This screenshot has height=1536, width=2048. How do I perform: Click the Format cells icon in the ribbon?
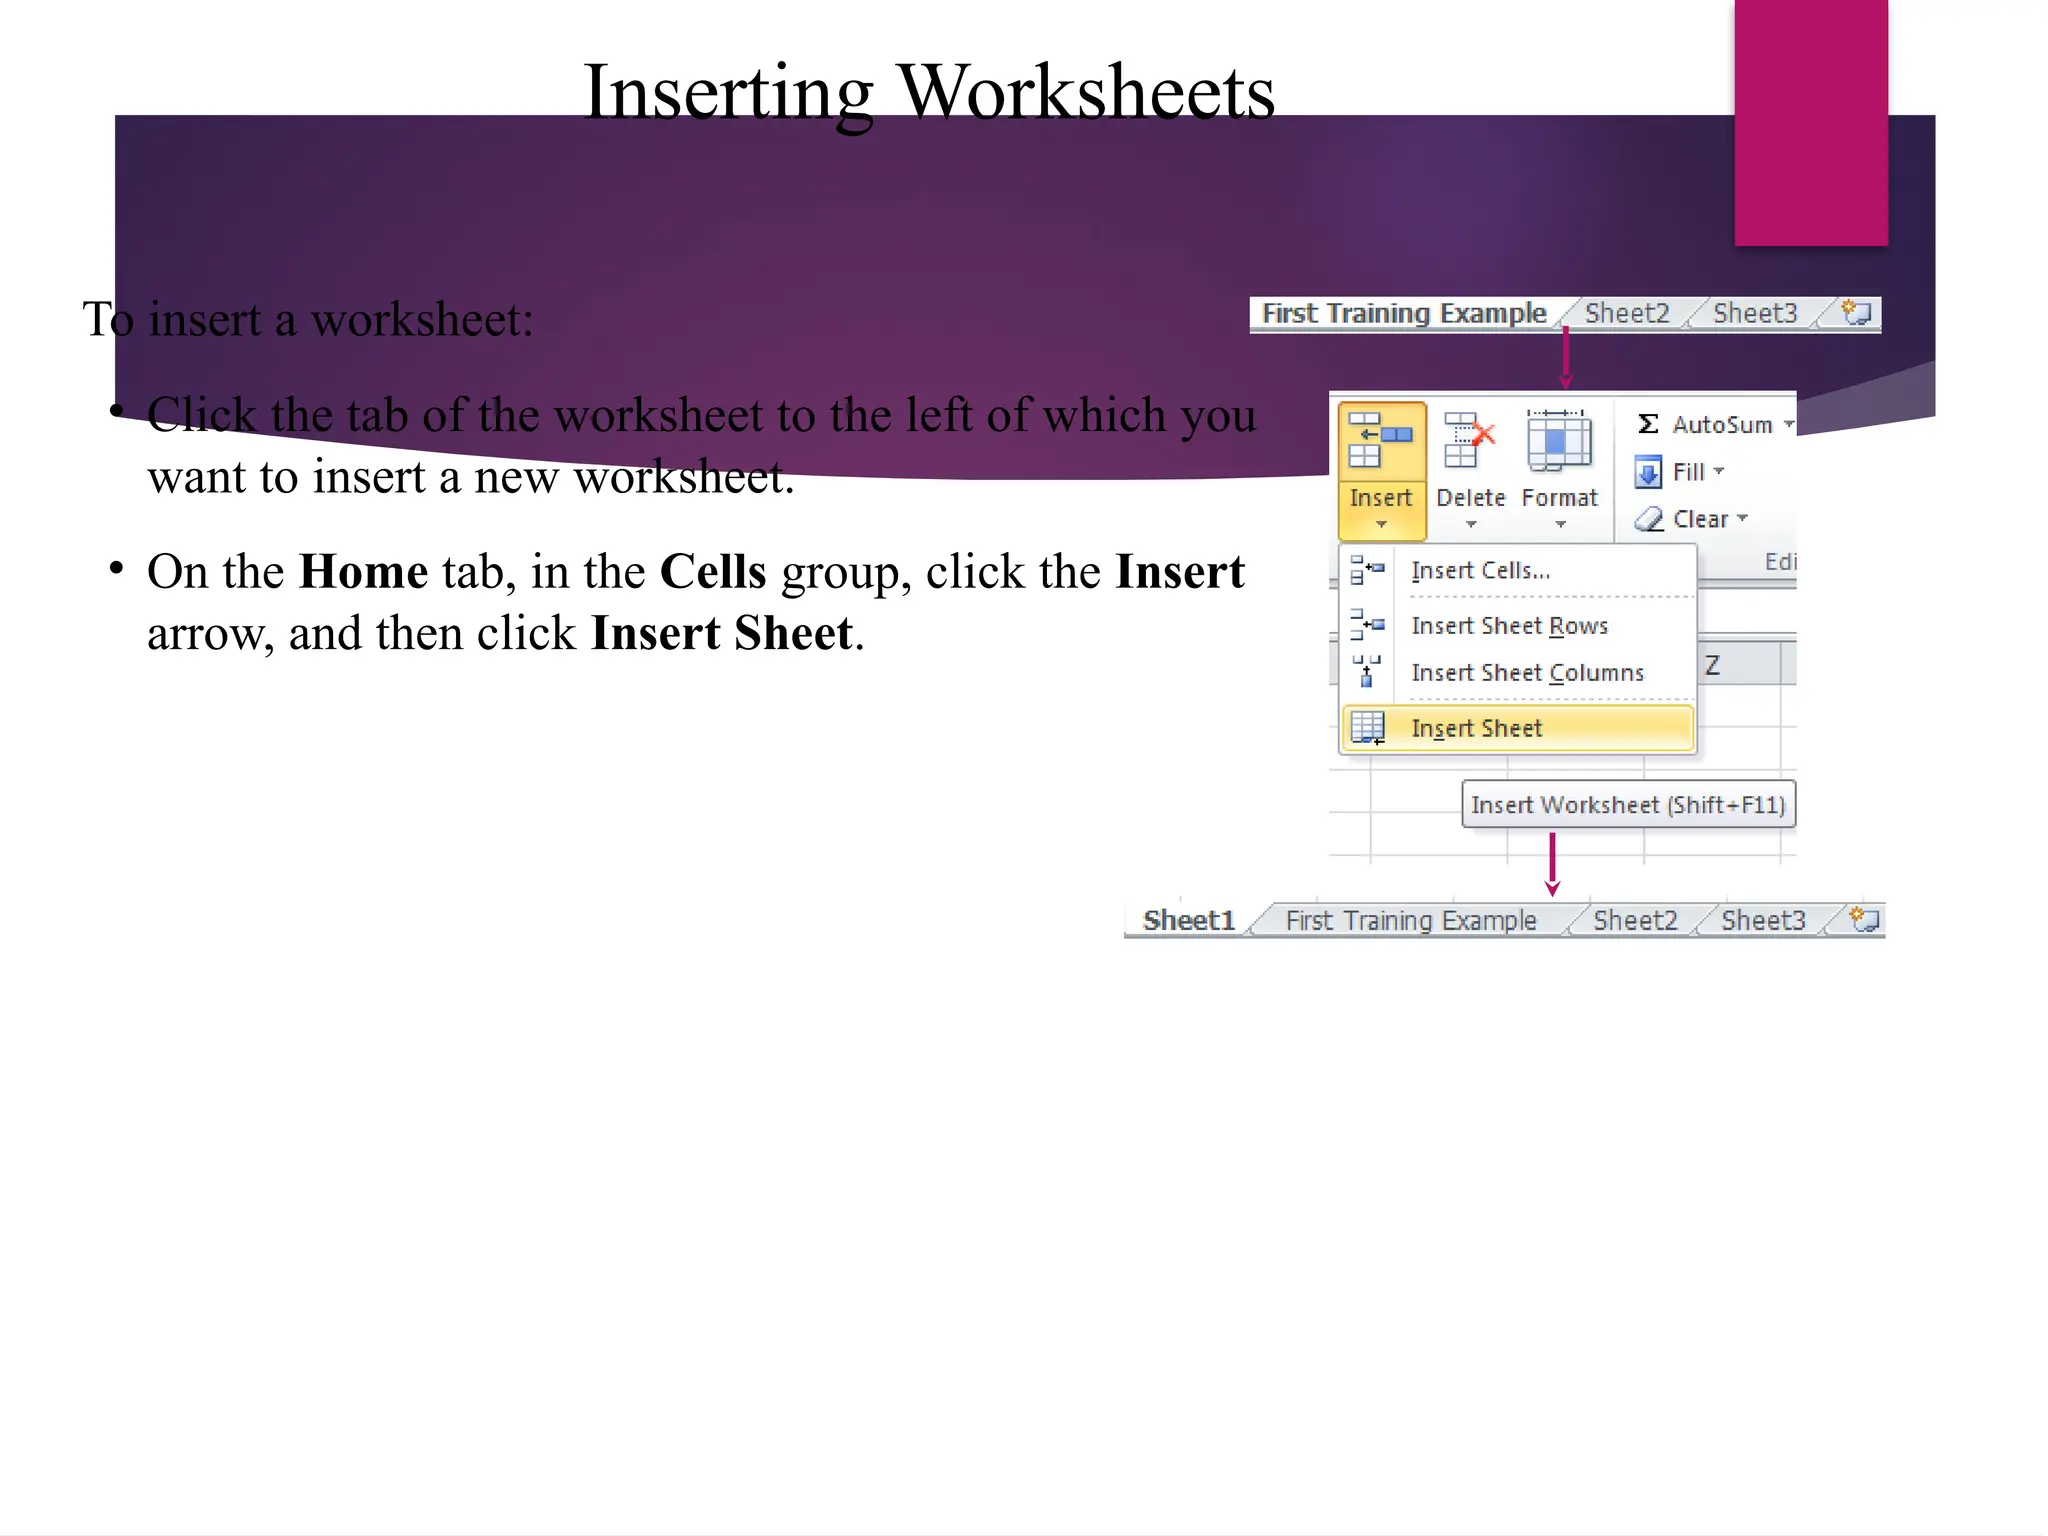tap(1559, 441)
